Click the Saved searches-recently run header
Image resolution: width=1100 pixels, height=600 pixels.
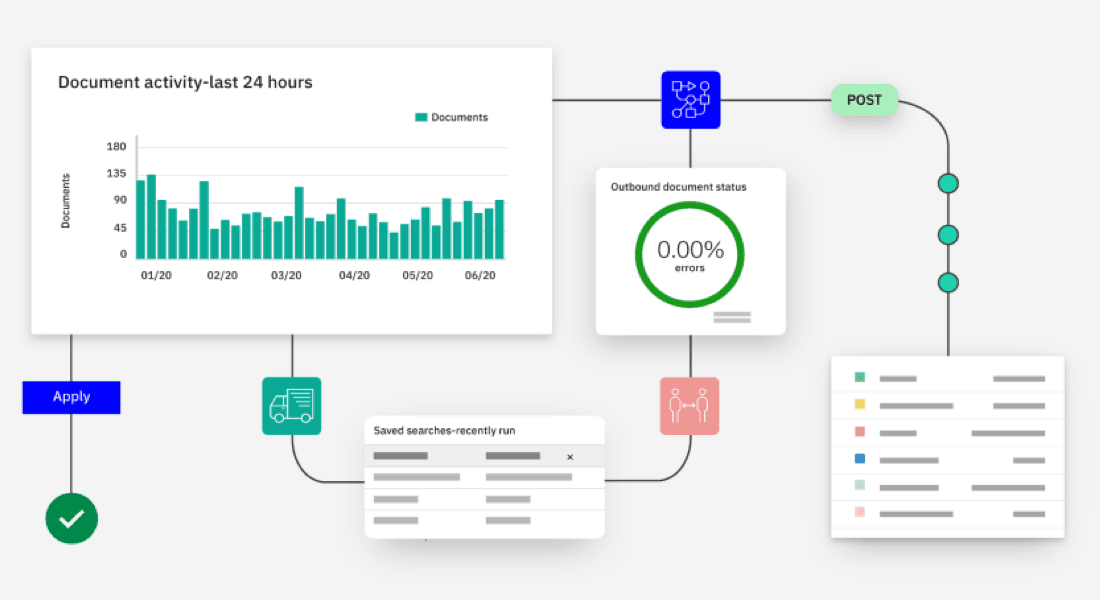444,431
